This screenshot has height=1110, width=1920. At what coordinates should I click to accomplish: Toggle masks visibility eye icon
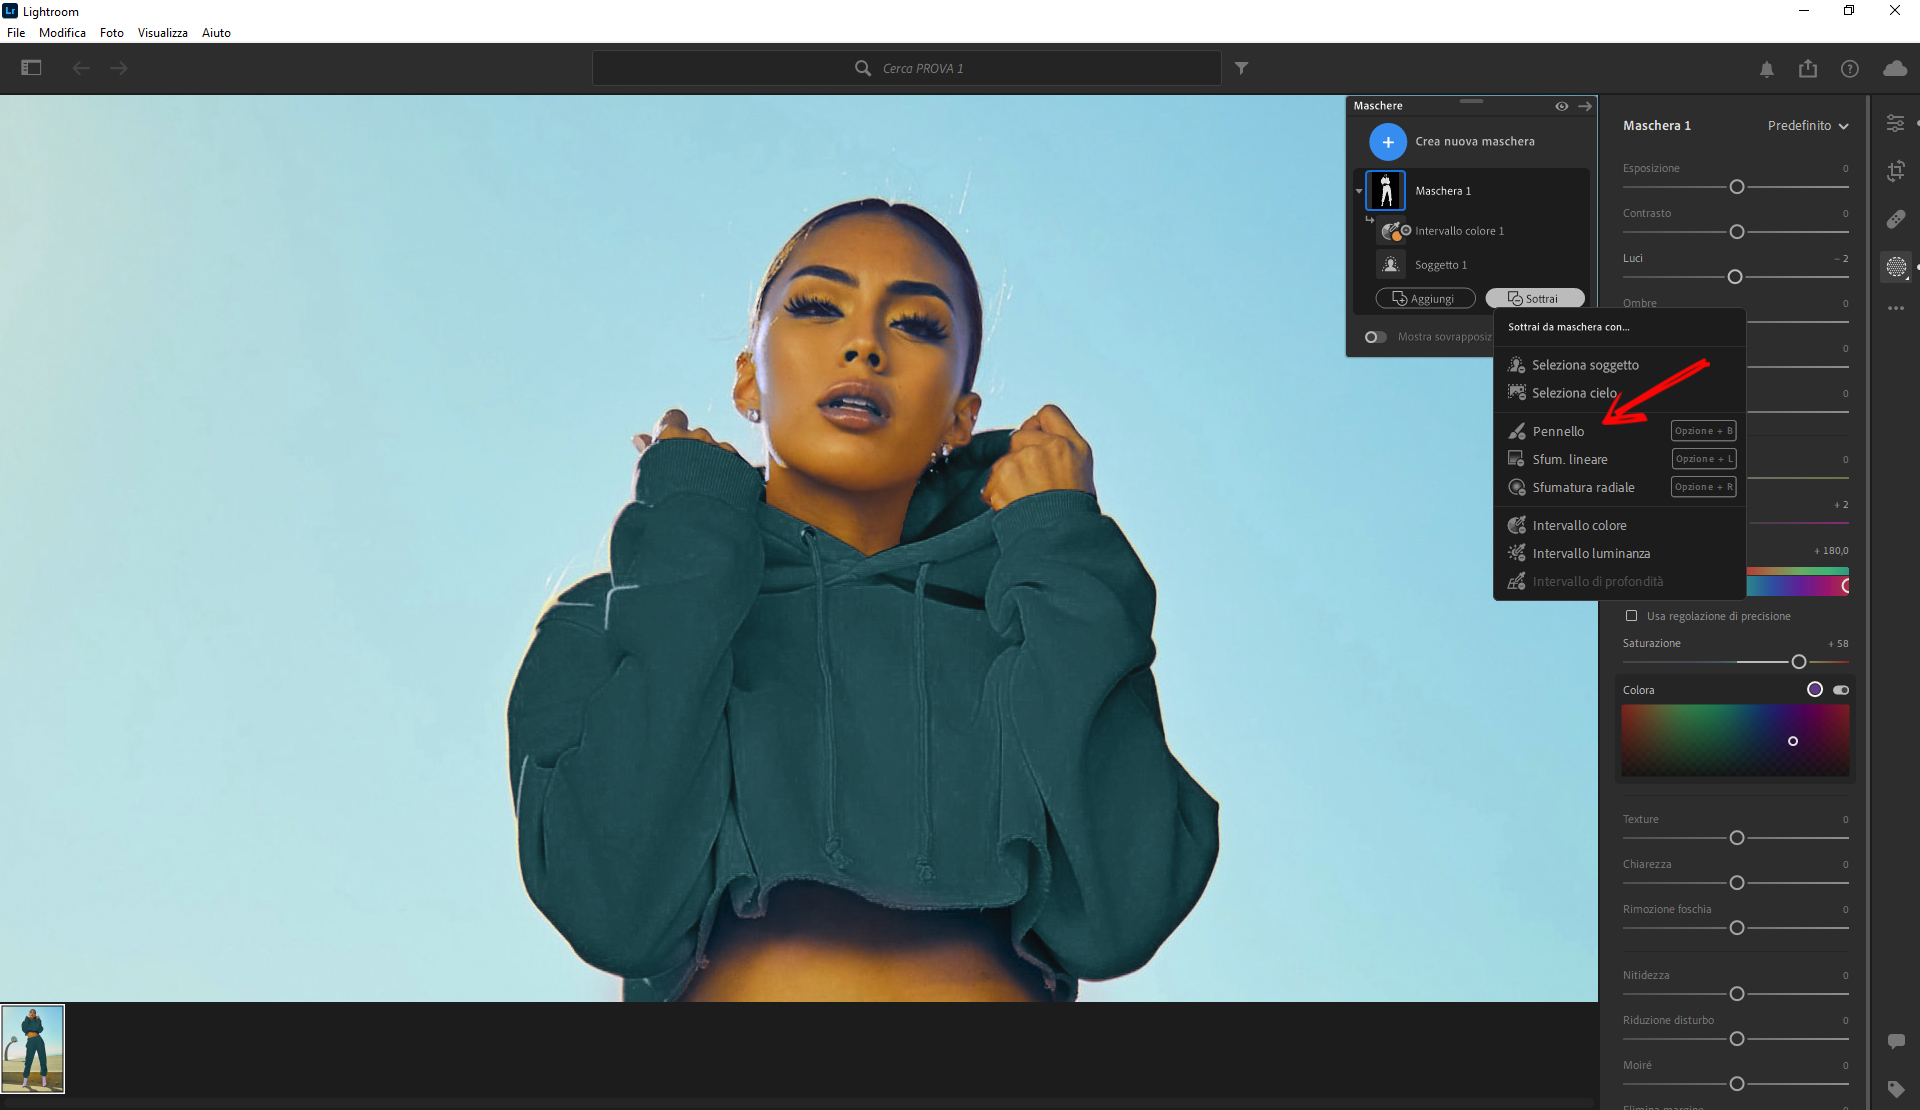[1561, 106]
